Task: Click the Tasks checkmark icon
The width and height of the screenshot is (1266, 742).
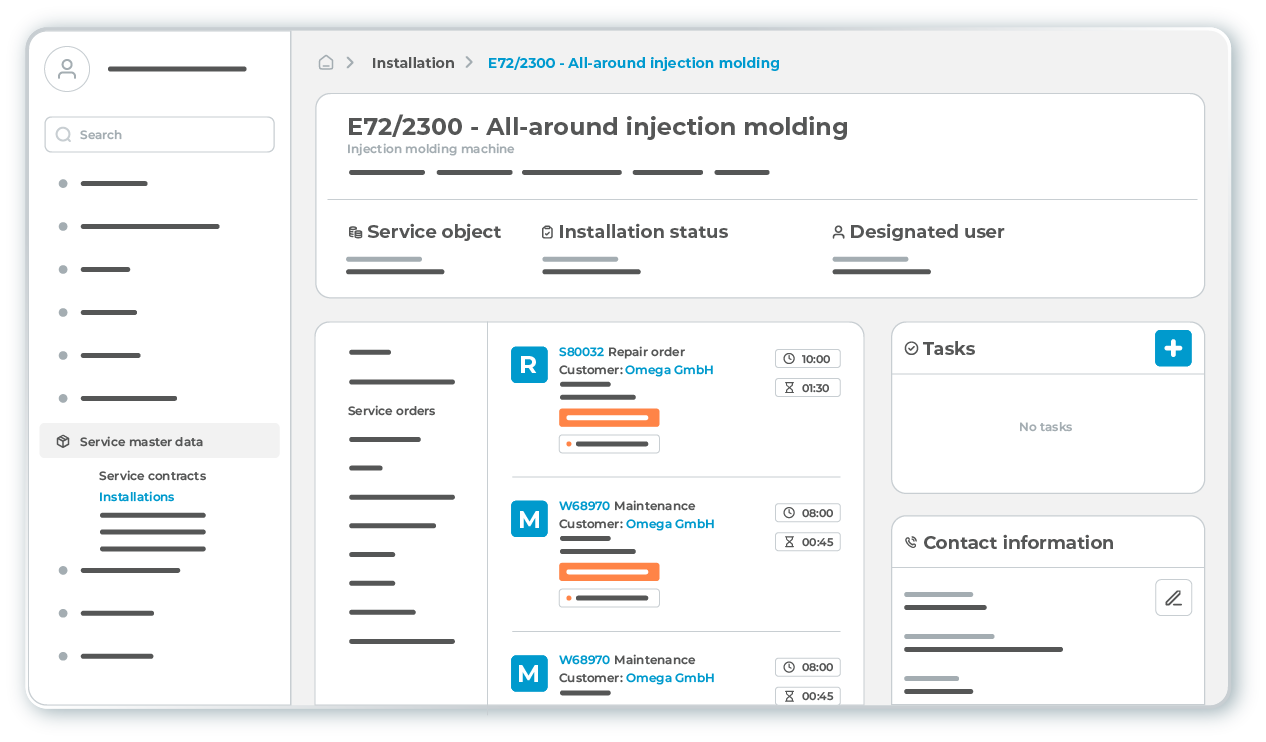Action: click(911, 348)
